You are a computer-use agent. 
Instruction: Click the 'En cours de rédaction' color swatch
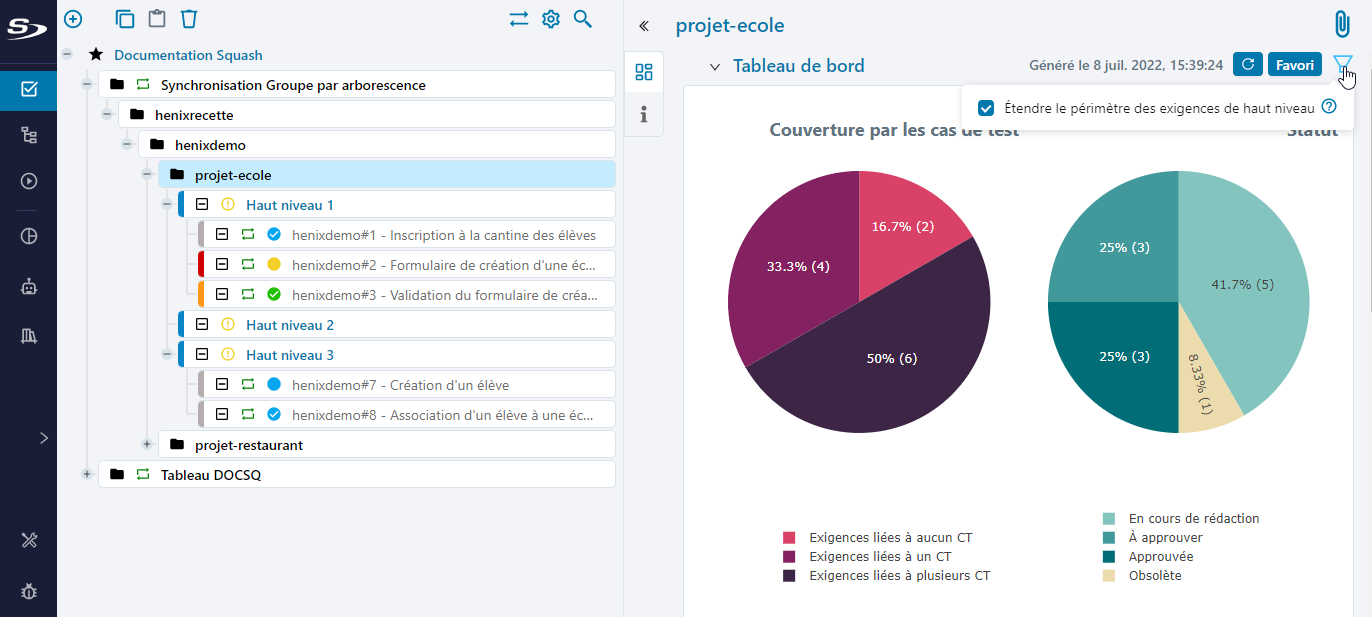[1109, 518]
